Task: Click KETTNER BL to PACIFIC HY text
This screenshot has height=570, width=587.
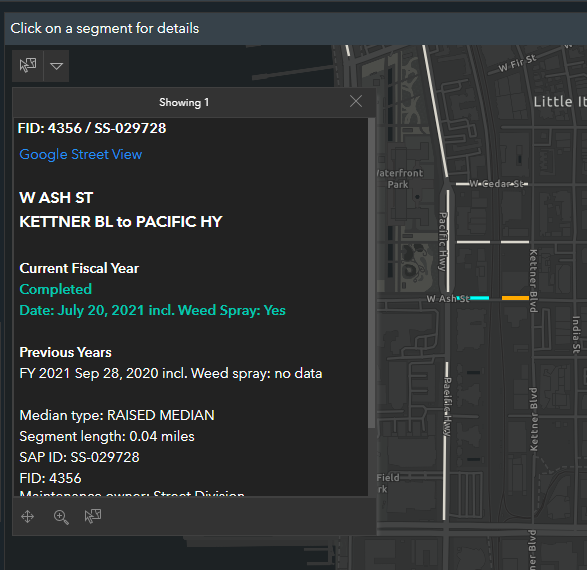Action: click(121, 222)
